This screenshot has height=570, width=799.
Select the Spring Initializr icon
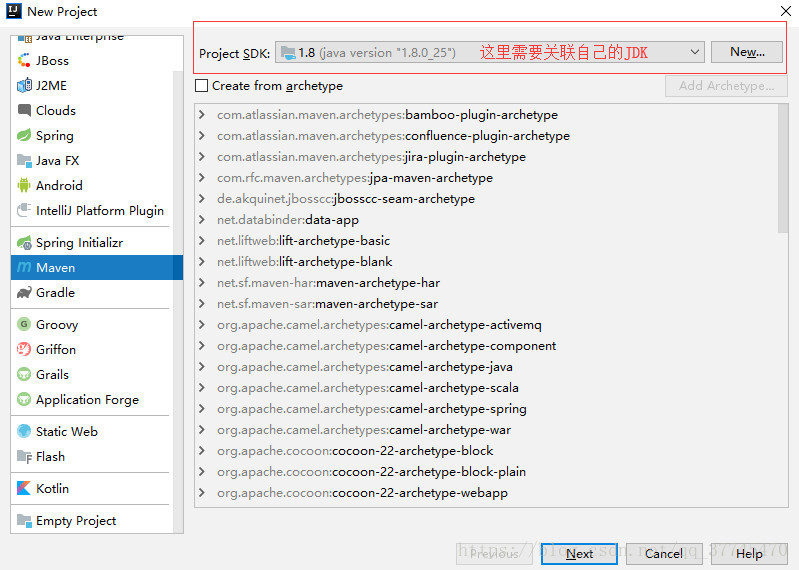click(x=23, y=242)
